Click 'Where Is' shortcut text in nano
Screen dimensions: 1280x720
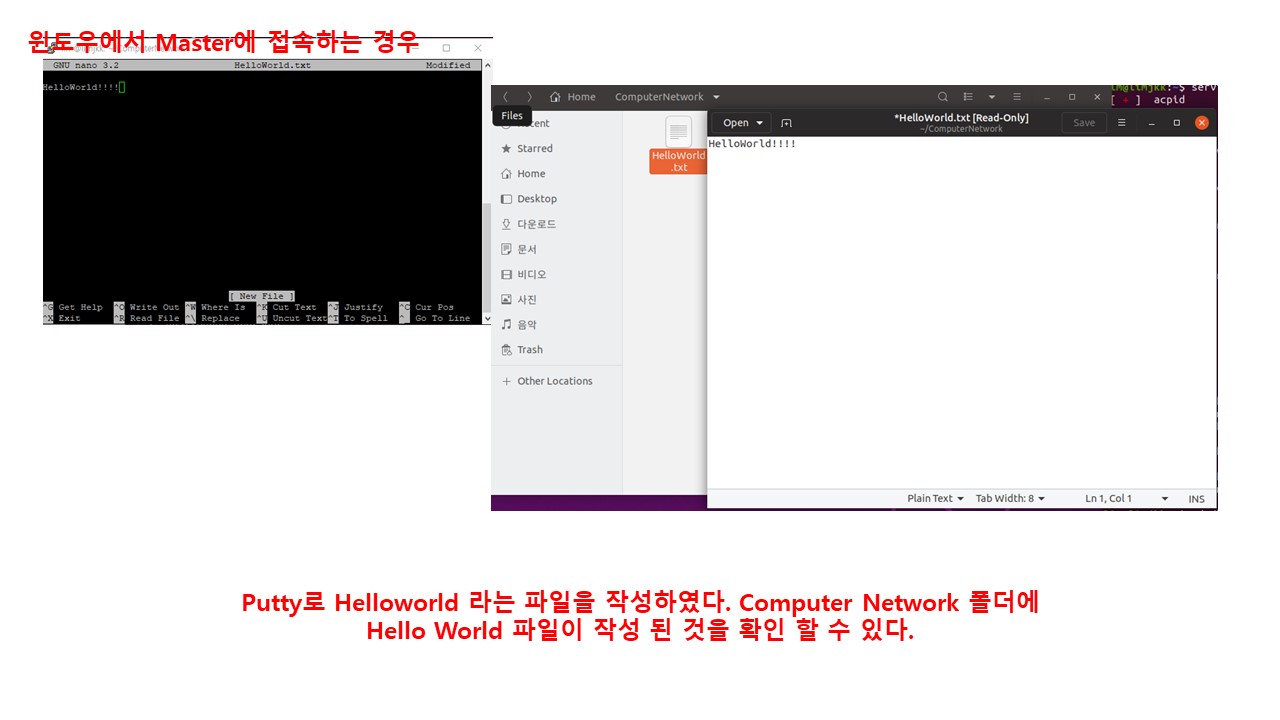(x=222, y=307)
